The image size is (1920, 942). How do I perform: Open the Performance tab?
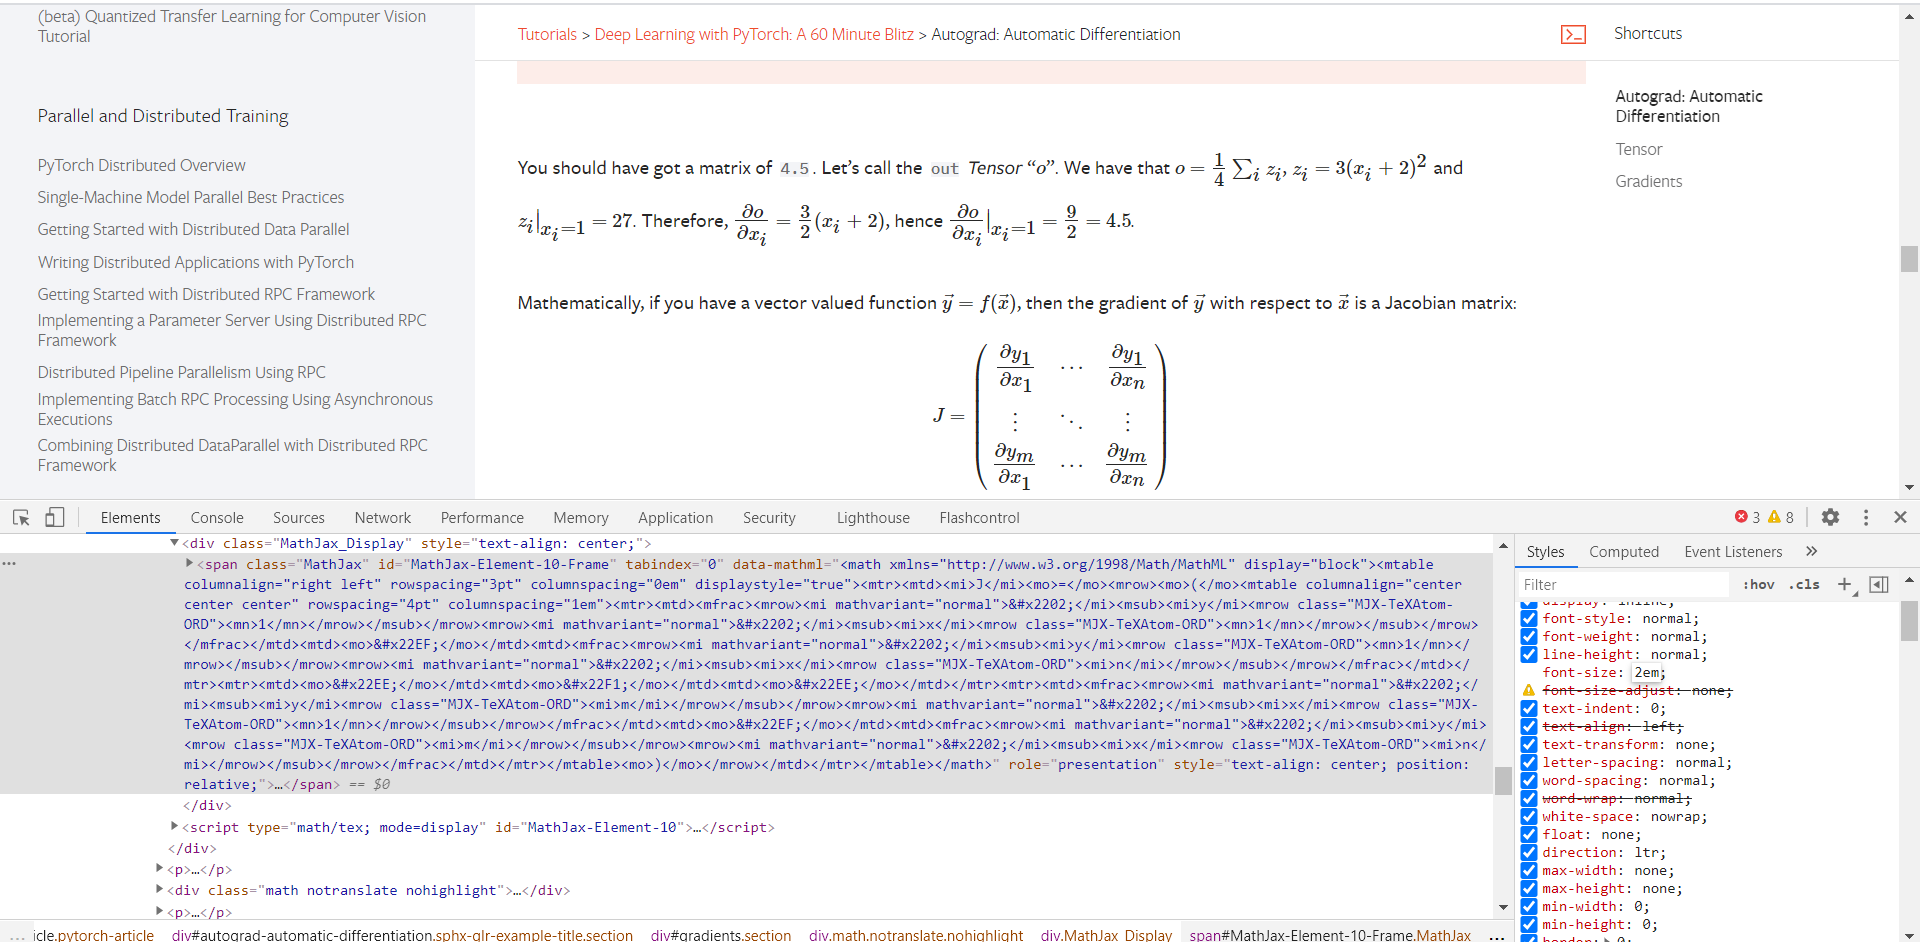coord(482,517)
